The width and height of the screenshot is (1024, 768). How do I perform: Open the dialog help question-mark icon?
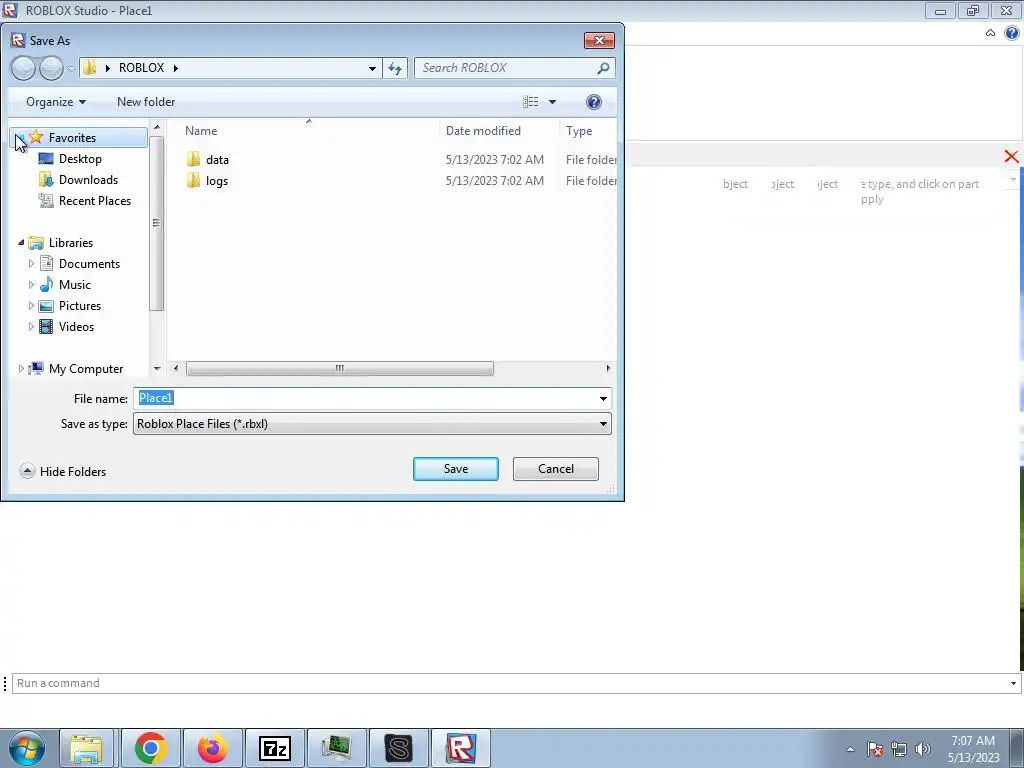pos(594,102)
